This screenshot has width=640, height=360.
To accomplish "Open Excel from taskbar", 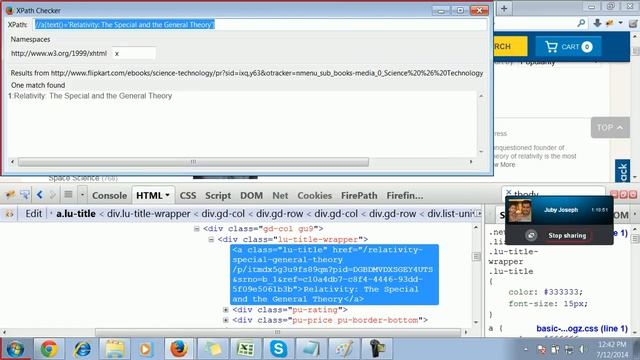I will tap(245, 349).
